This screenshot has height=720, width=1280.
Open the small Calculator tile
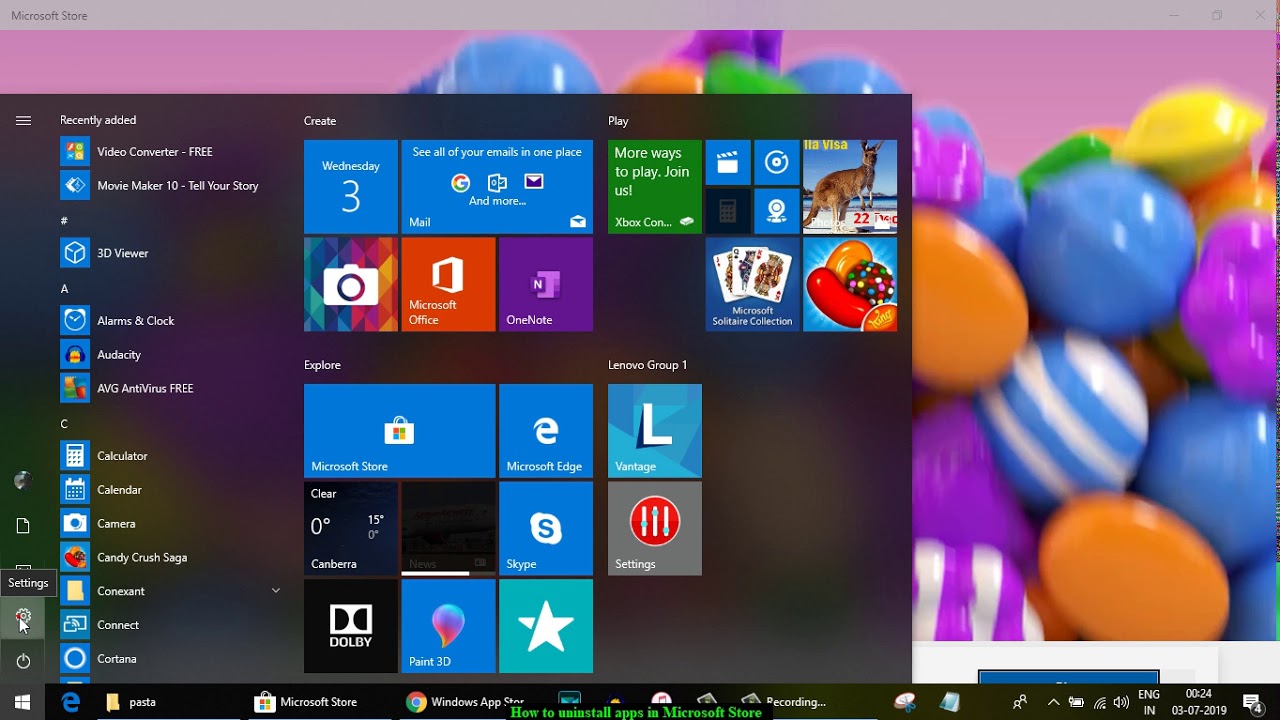pyautogui.click(x=728, y=211)
